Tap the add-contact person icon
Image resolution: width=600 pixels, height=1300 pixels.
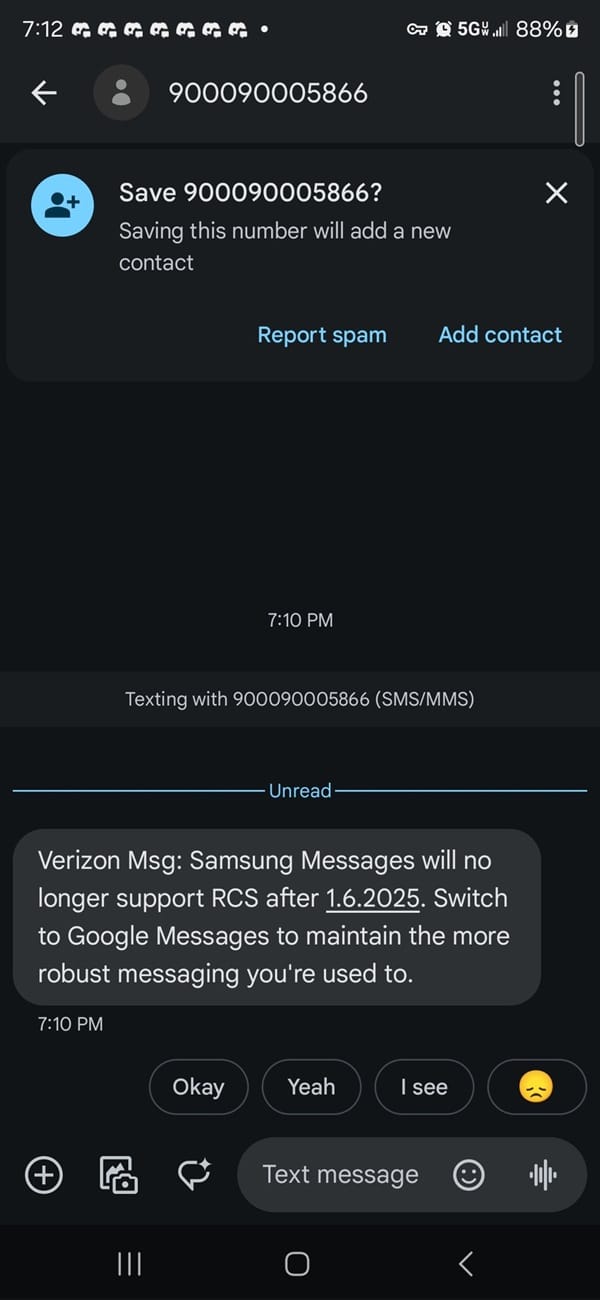(62, 206)
